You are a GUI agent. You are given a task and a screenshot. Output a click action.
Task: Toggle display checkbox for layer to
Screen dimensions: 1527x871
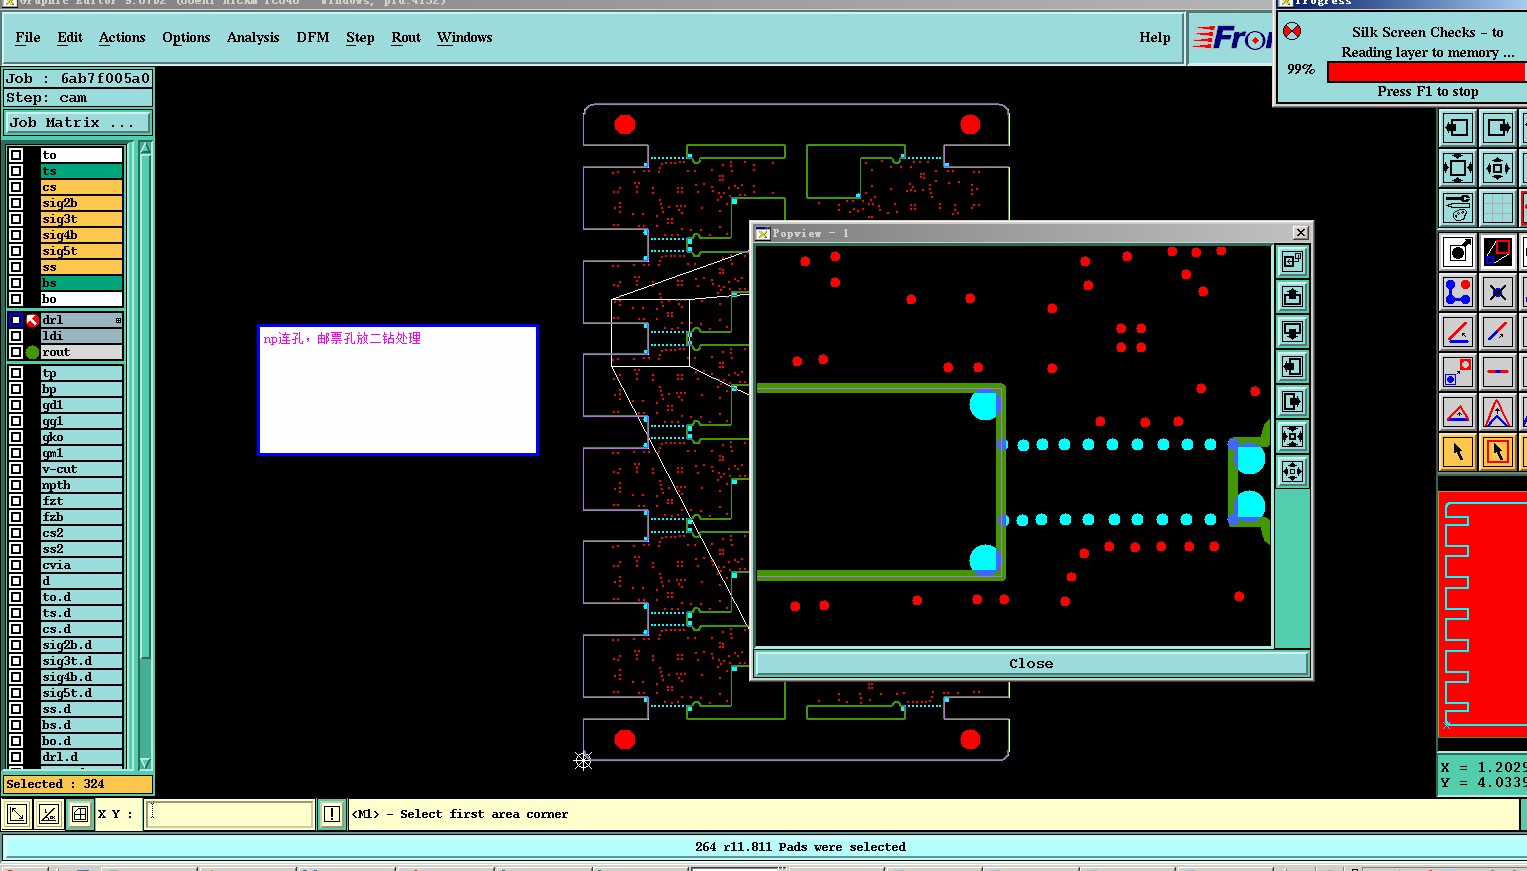click(16, 155)
